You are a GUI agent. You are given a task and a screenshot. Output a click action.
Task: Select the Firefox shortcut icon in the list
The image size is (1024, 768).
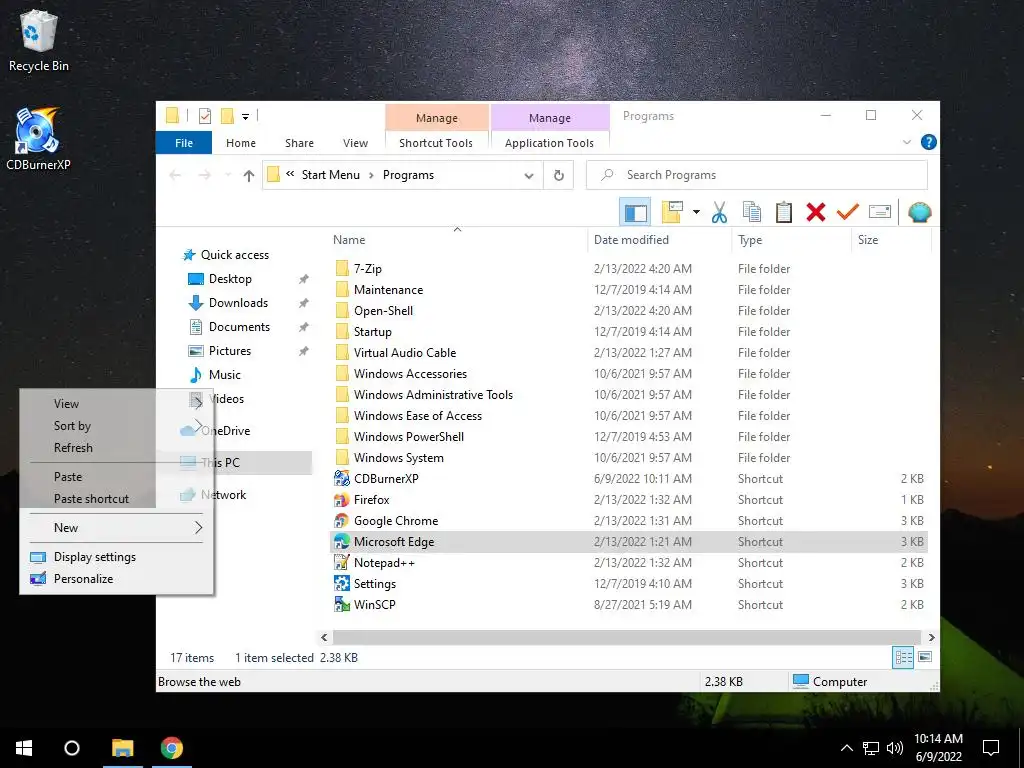[x=342, y=500]
